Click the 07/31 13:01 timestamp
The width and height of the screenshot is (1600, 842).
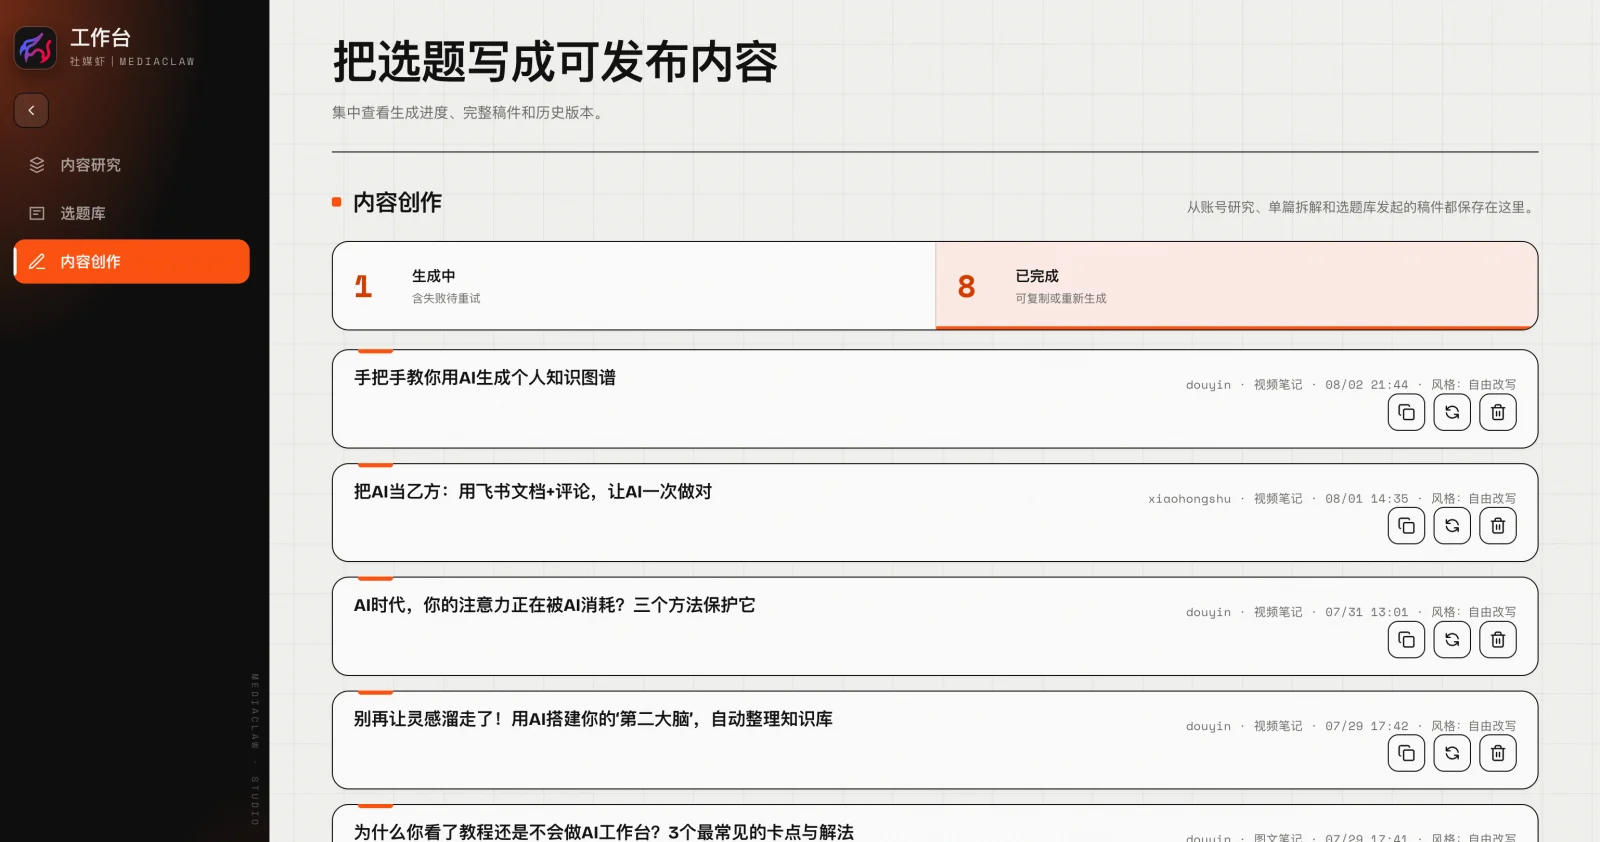click(x=1366, y=612)
